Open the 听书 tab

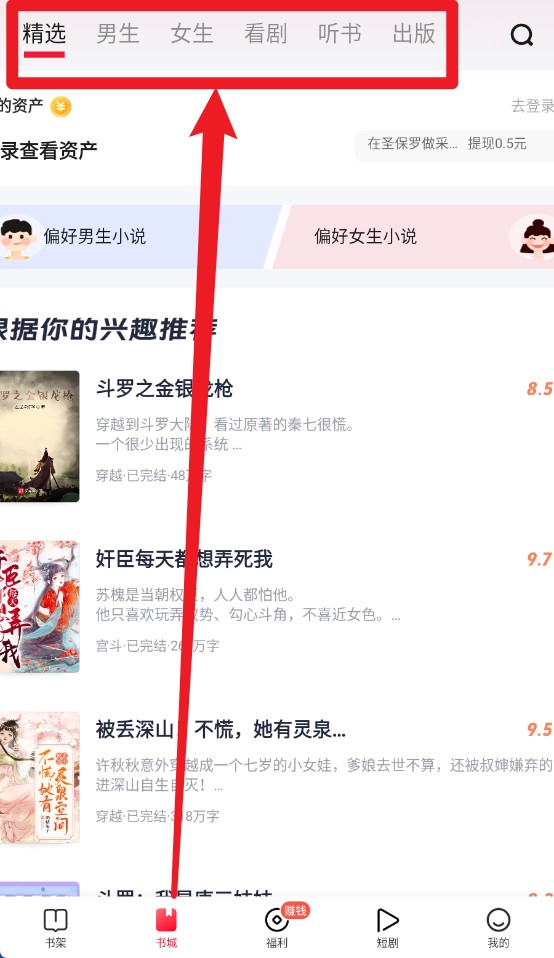pos(340,34)
